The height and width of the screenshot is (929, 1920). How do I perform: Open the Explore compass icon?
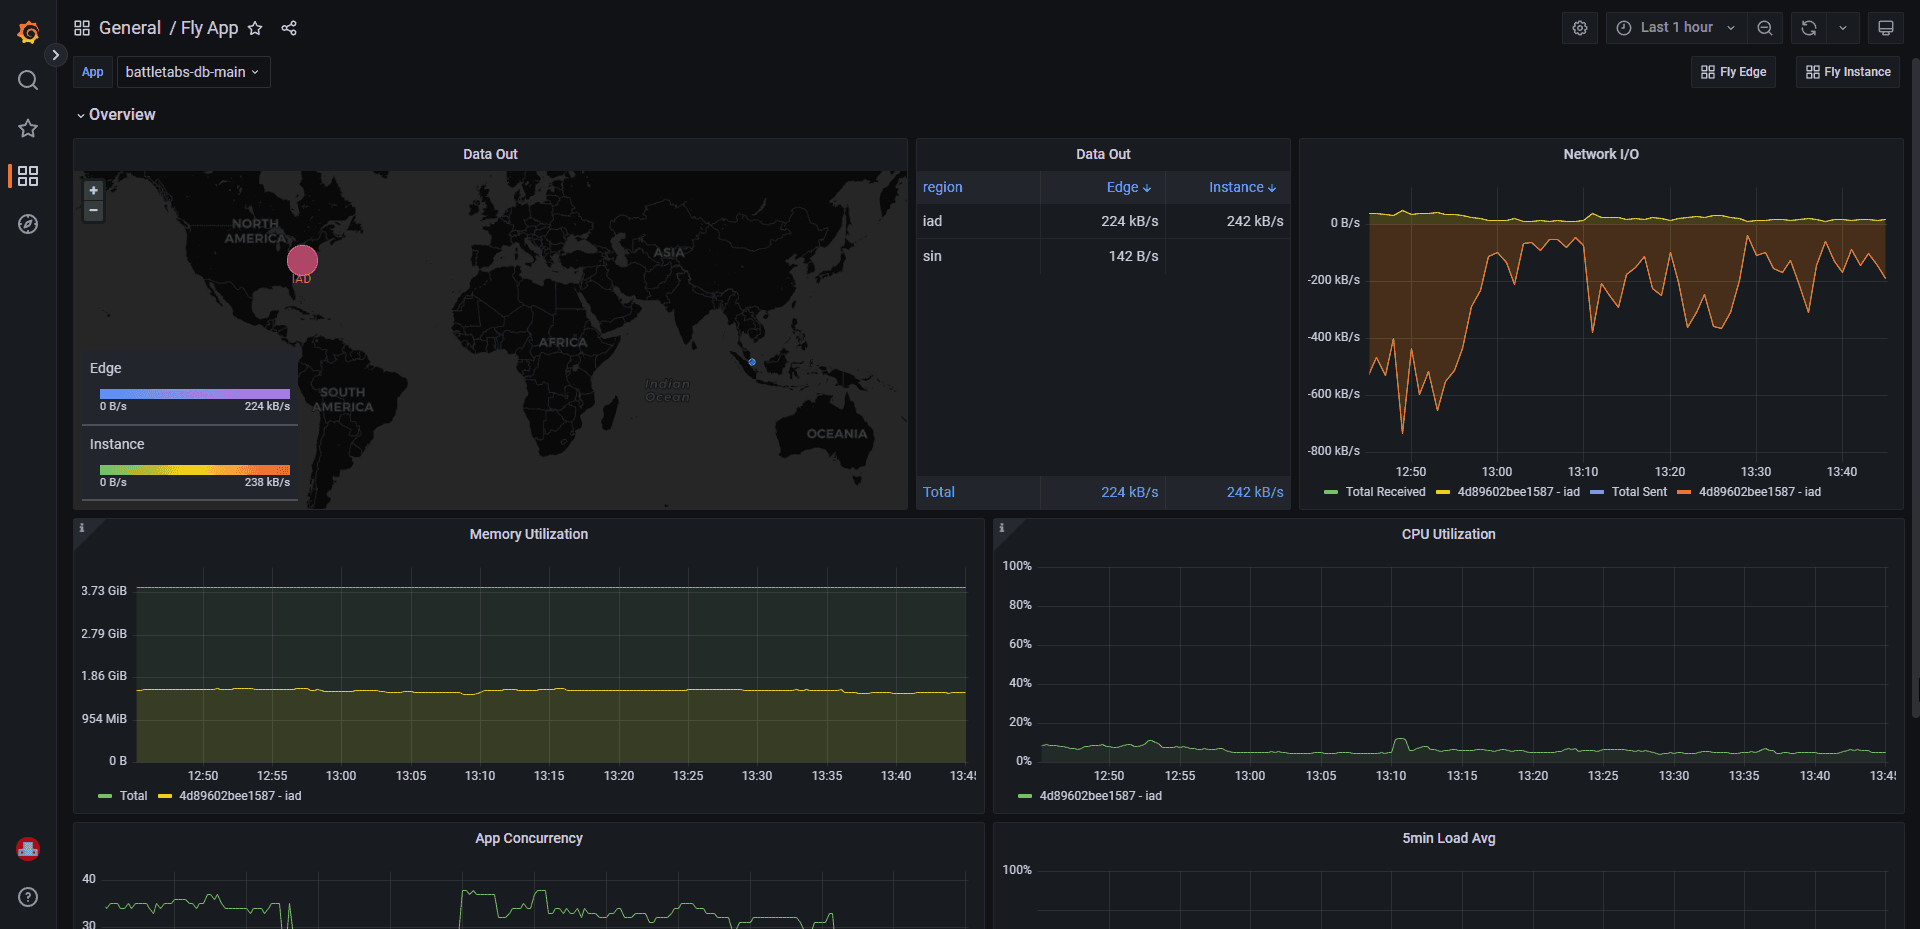[x=28, y=224]
